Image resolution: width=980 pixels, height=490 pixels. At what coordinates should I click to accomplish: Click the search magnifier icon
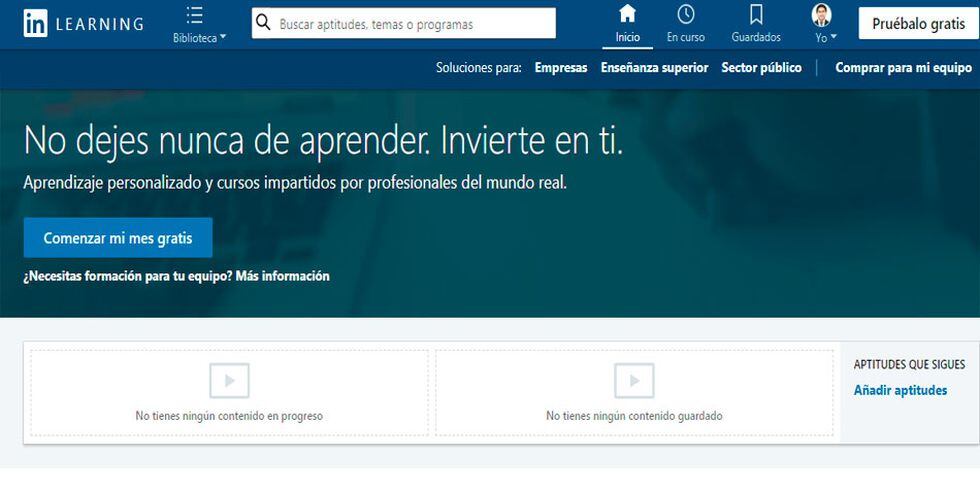[264, 23]
